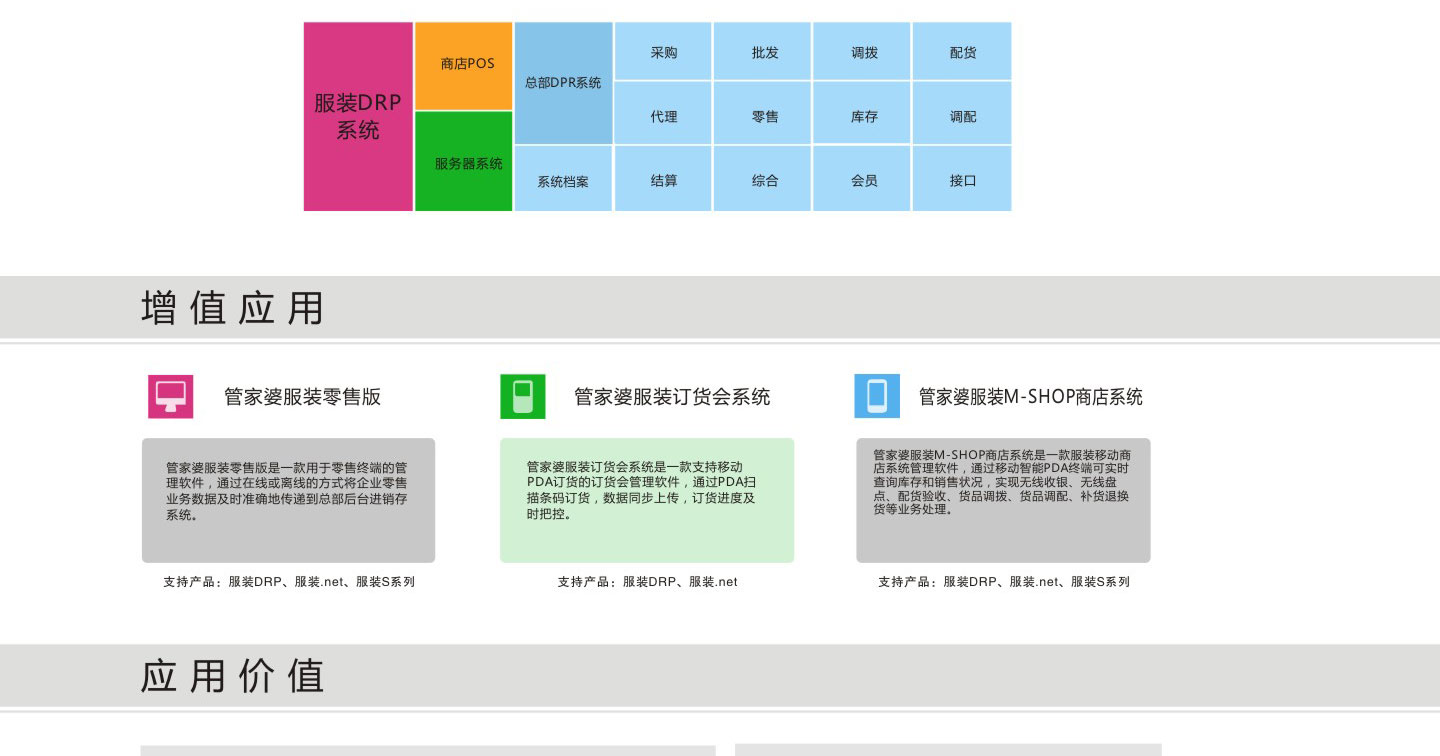Viewport: 1440px width, 756px height.
Task: Select the 库存 module tile
Action: pos(862,113)
